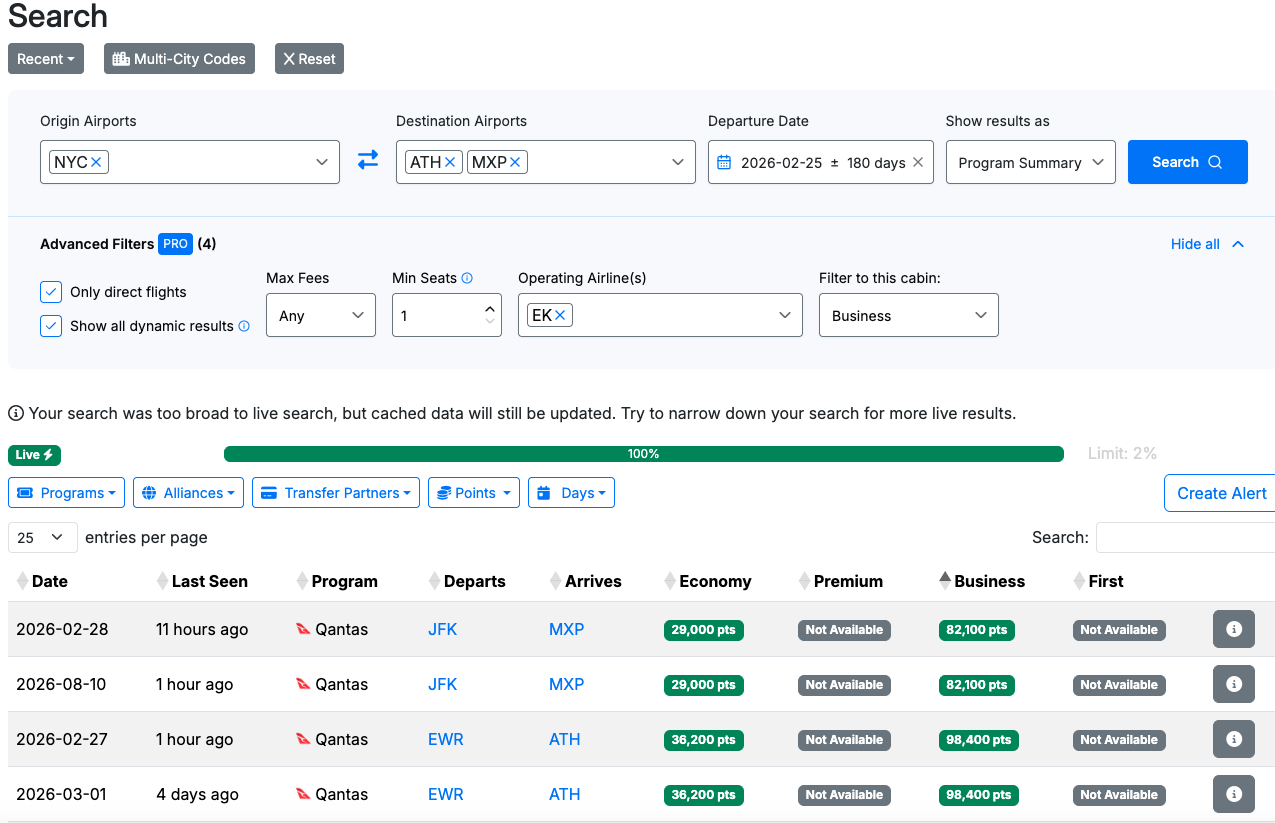Show info icon for 2026-03-01 flight
This screenshot has width=1275, height=823.
pos(1233,794)
